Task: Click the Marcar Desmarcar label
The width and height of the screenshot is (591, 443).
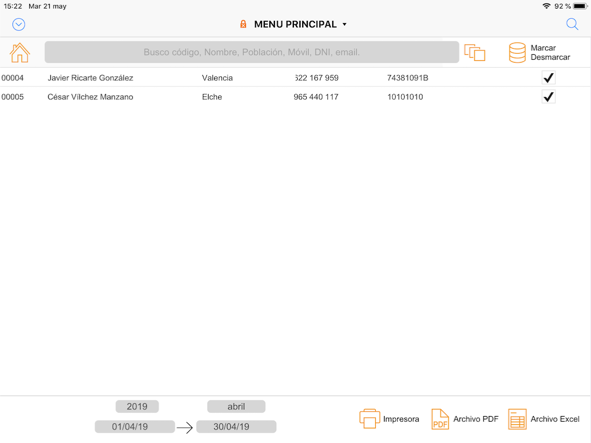Action: 550,52
